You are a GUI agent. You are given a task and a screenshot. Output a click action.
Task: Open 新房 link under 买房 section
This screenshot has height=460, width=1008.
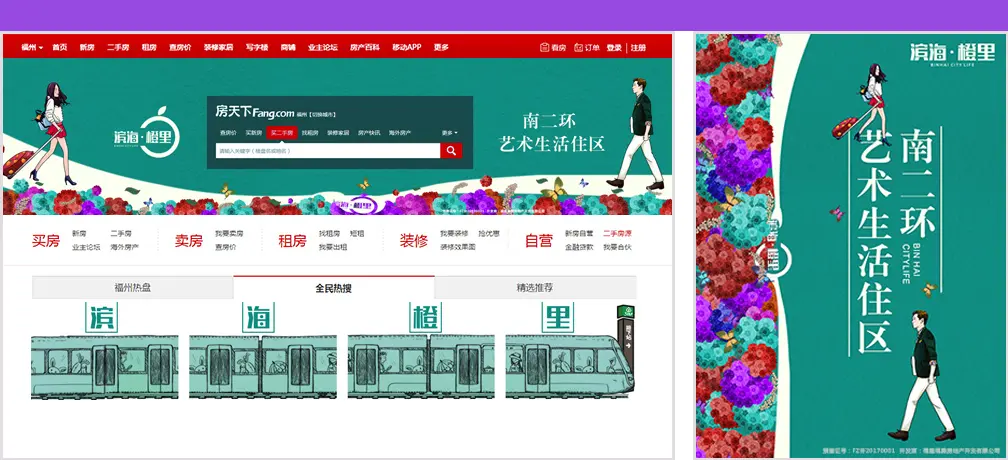(79, 234)
